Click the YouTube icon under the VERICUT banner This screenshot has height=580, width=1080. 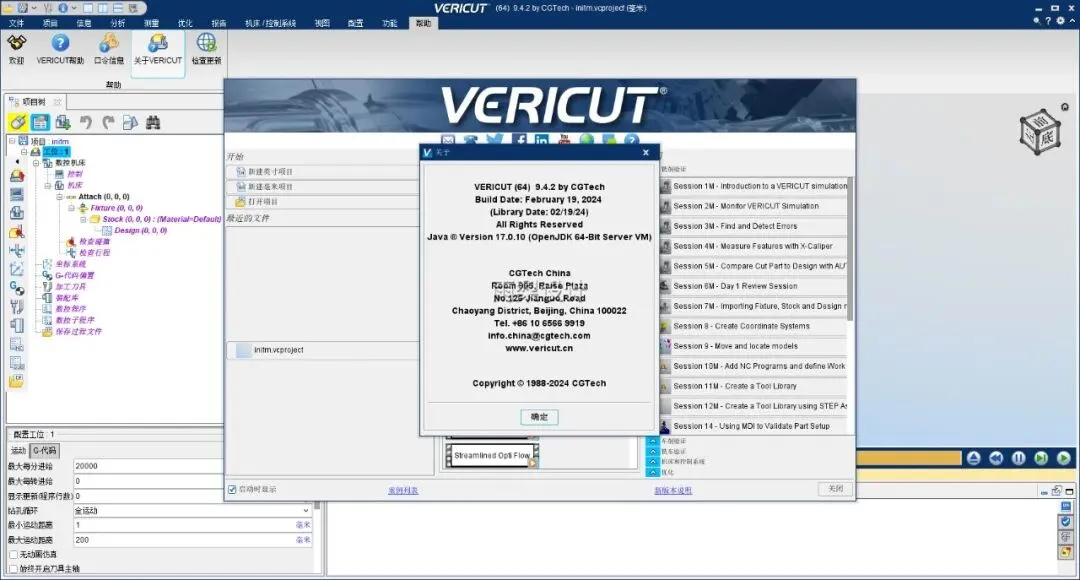(565, 140)
